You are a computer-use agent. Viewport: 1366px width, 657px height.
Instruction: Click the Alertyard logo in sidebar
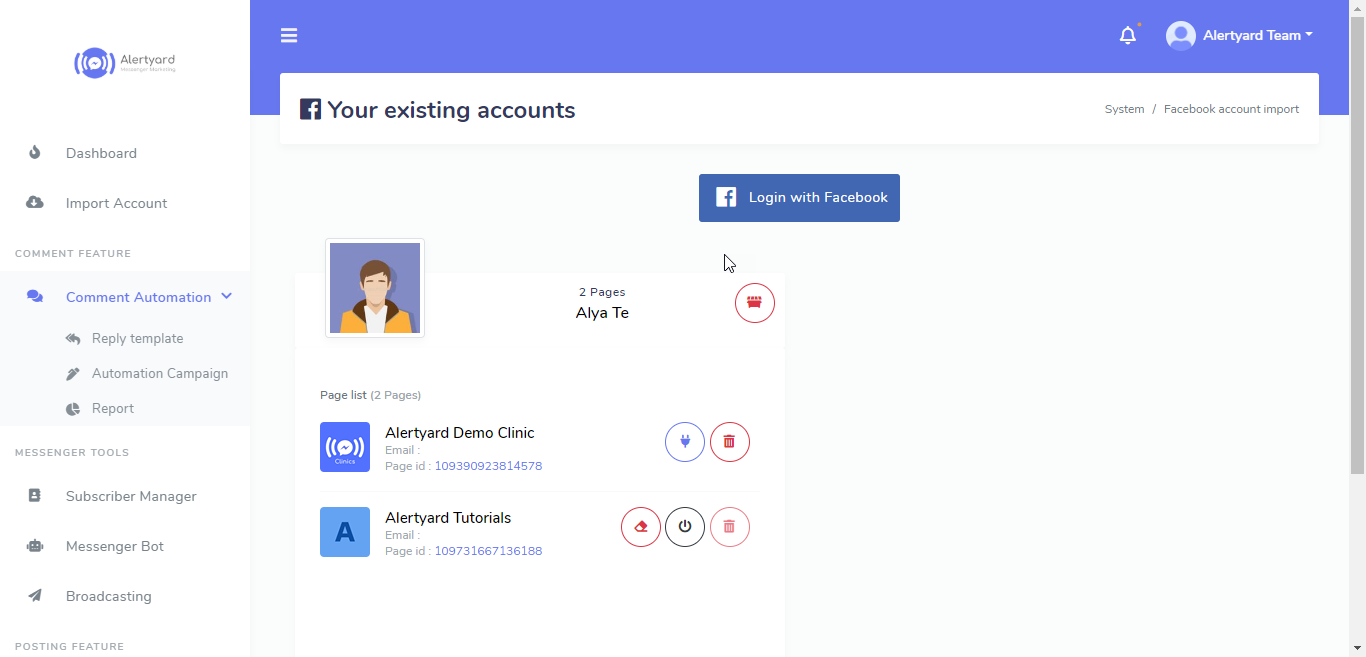pos(125,63)
